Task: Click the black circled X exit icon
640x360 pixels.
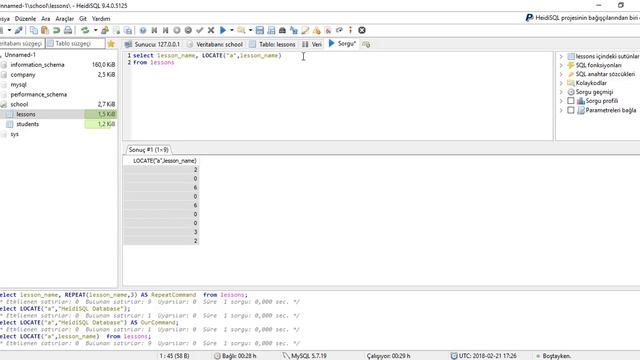Action: pyautogui.click(x=362, y=30)
